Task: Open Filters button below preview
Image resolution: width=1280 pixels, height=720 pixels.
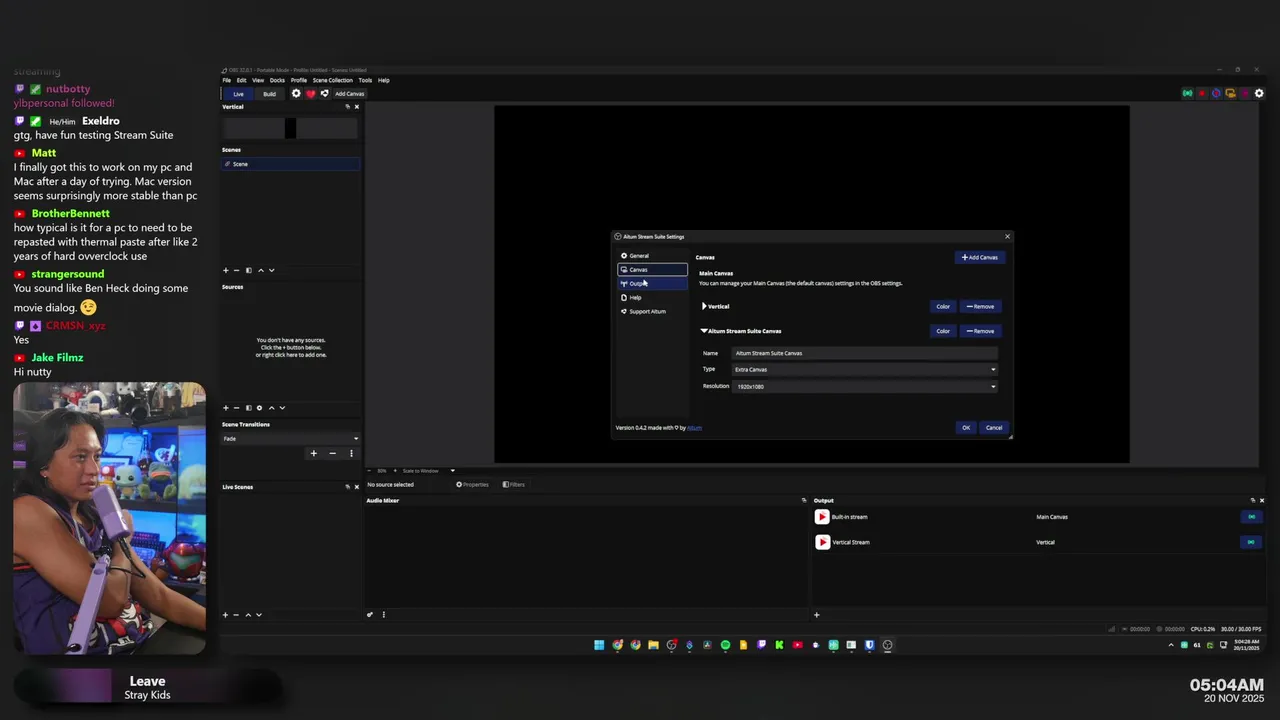Action: tap(513, 484)
